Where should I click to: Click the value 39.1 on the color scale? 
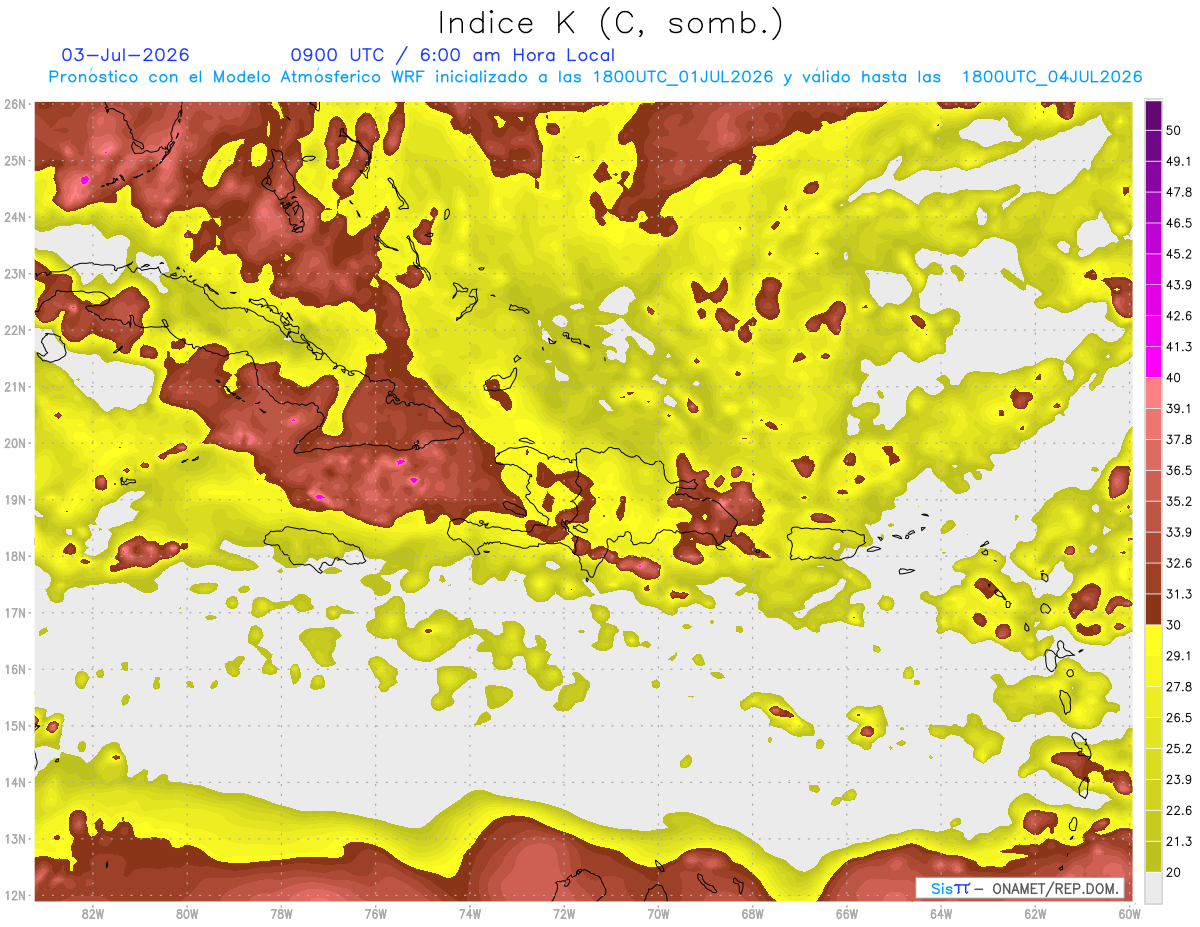tap(1179, 409)
